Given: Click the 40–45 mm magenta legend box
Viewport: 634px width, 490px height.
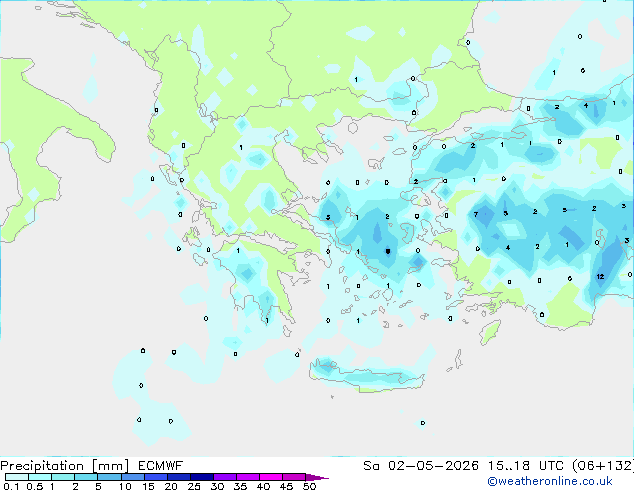Looking at the screenshot, I should click(271, 477).
